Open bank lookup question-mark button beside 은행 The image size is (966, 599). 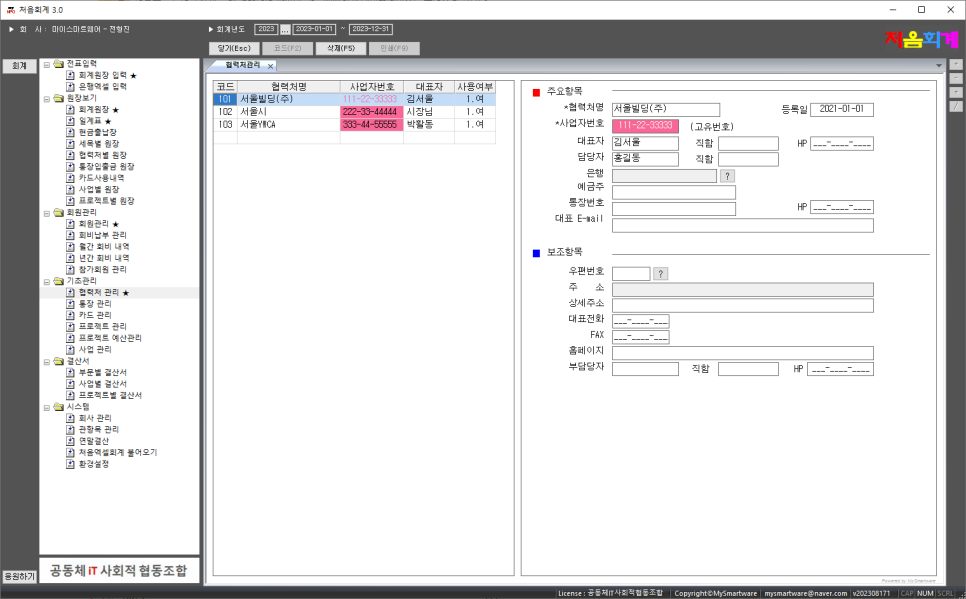coord(727,176)
